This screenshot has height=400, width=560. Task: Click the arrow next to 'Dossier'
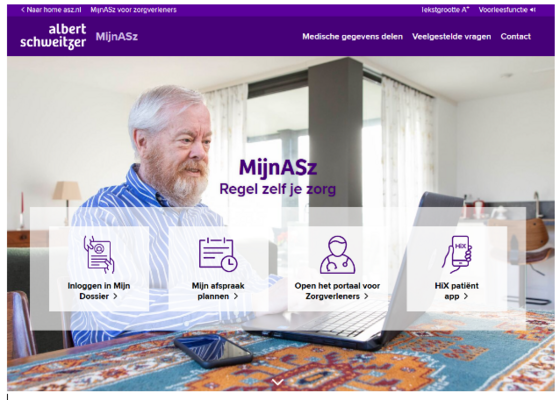[115, 296]
